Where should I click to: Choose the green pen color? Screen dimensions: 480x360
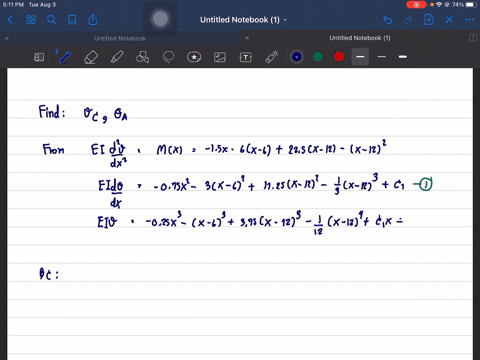[318, 57]
